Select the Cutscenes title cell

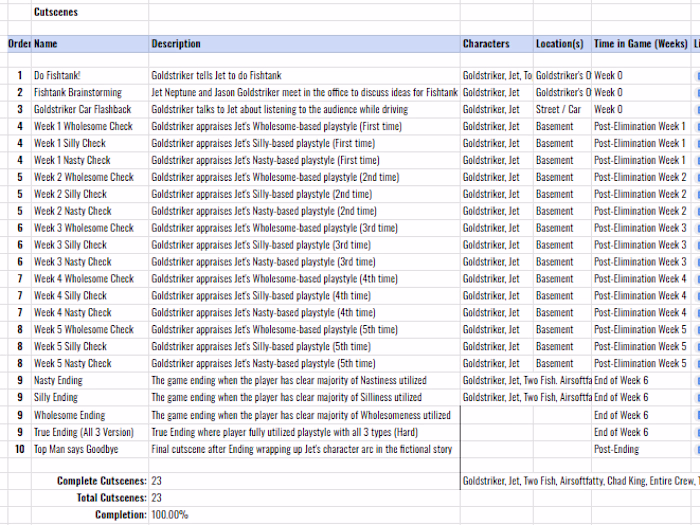(57, 13)
